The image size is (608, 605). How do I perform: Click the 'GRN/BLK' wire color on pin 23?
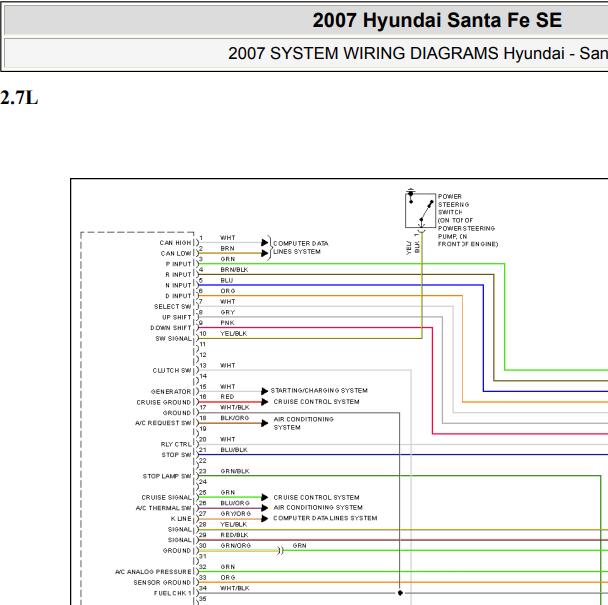coord(235,471)
